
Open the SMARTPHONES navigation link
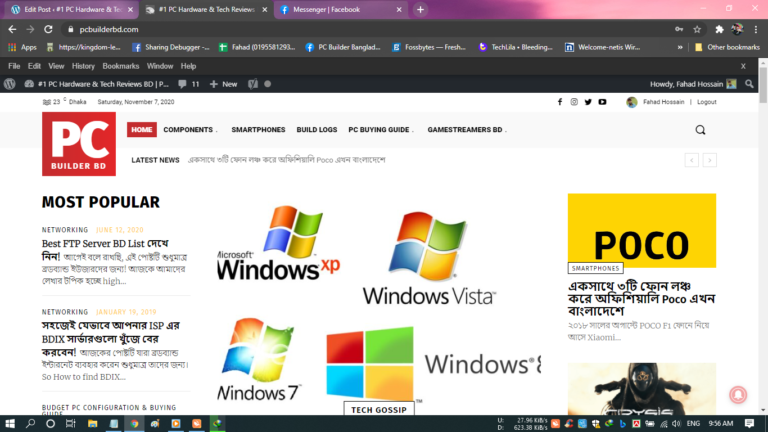[258, 130]
